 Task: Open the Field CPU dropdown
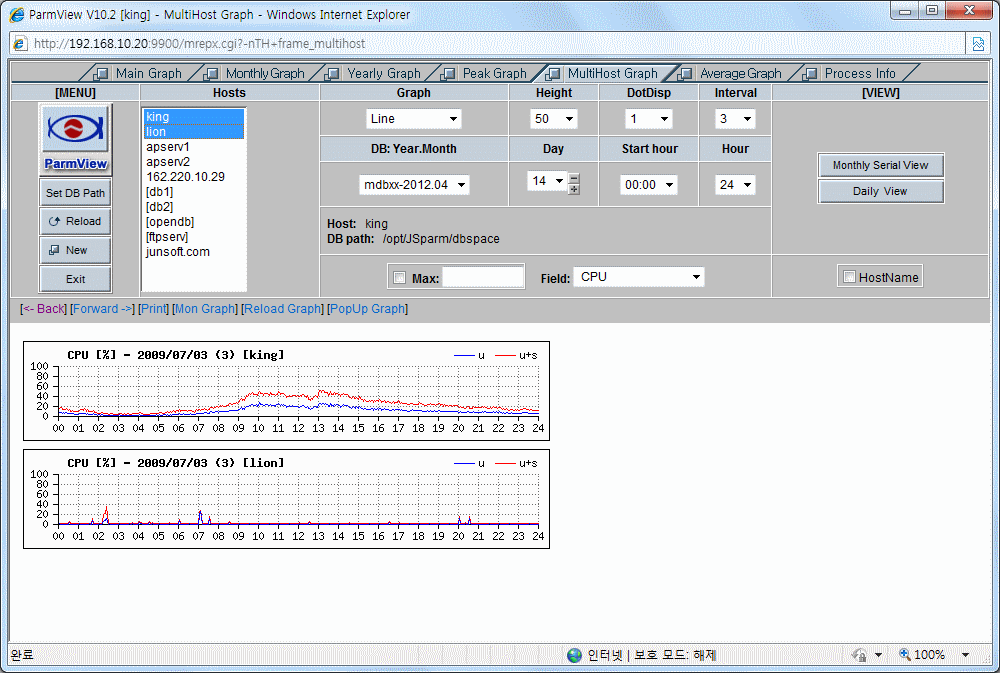(638, 277)
